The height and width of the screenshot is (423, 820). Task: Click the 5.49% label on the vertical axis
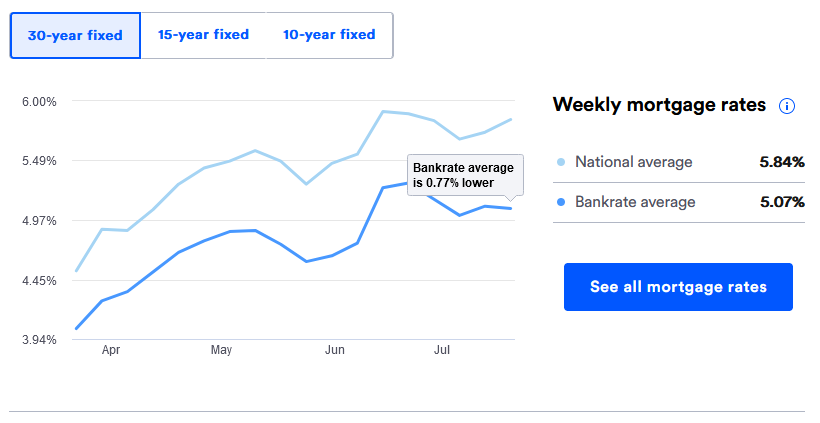[x=41, y=161]
